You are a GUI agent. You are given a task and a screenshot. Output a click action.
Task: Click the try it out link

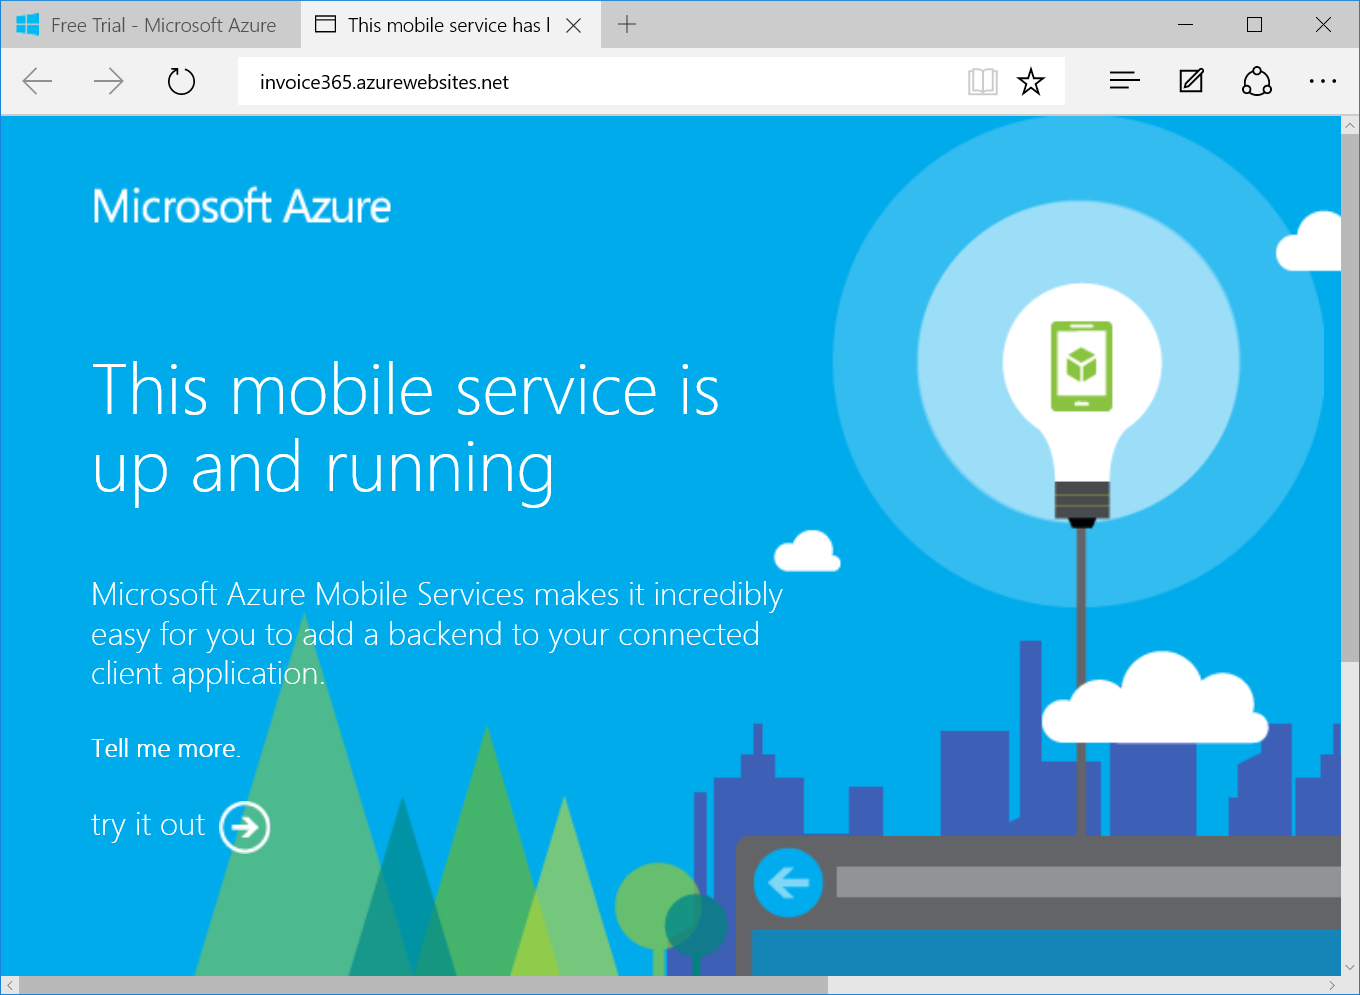point(148,825)
